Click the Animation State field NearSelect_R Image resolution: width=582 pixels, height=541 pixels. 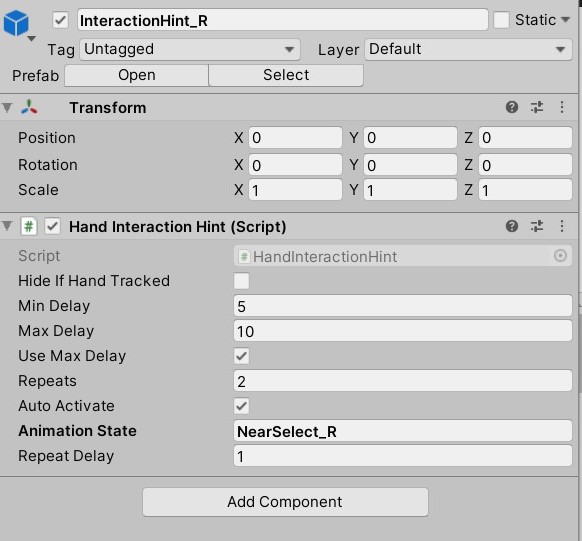403,431
